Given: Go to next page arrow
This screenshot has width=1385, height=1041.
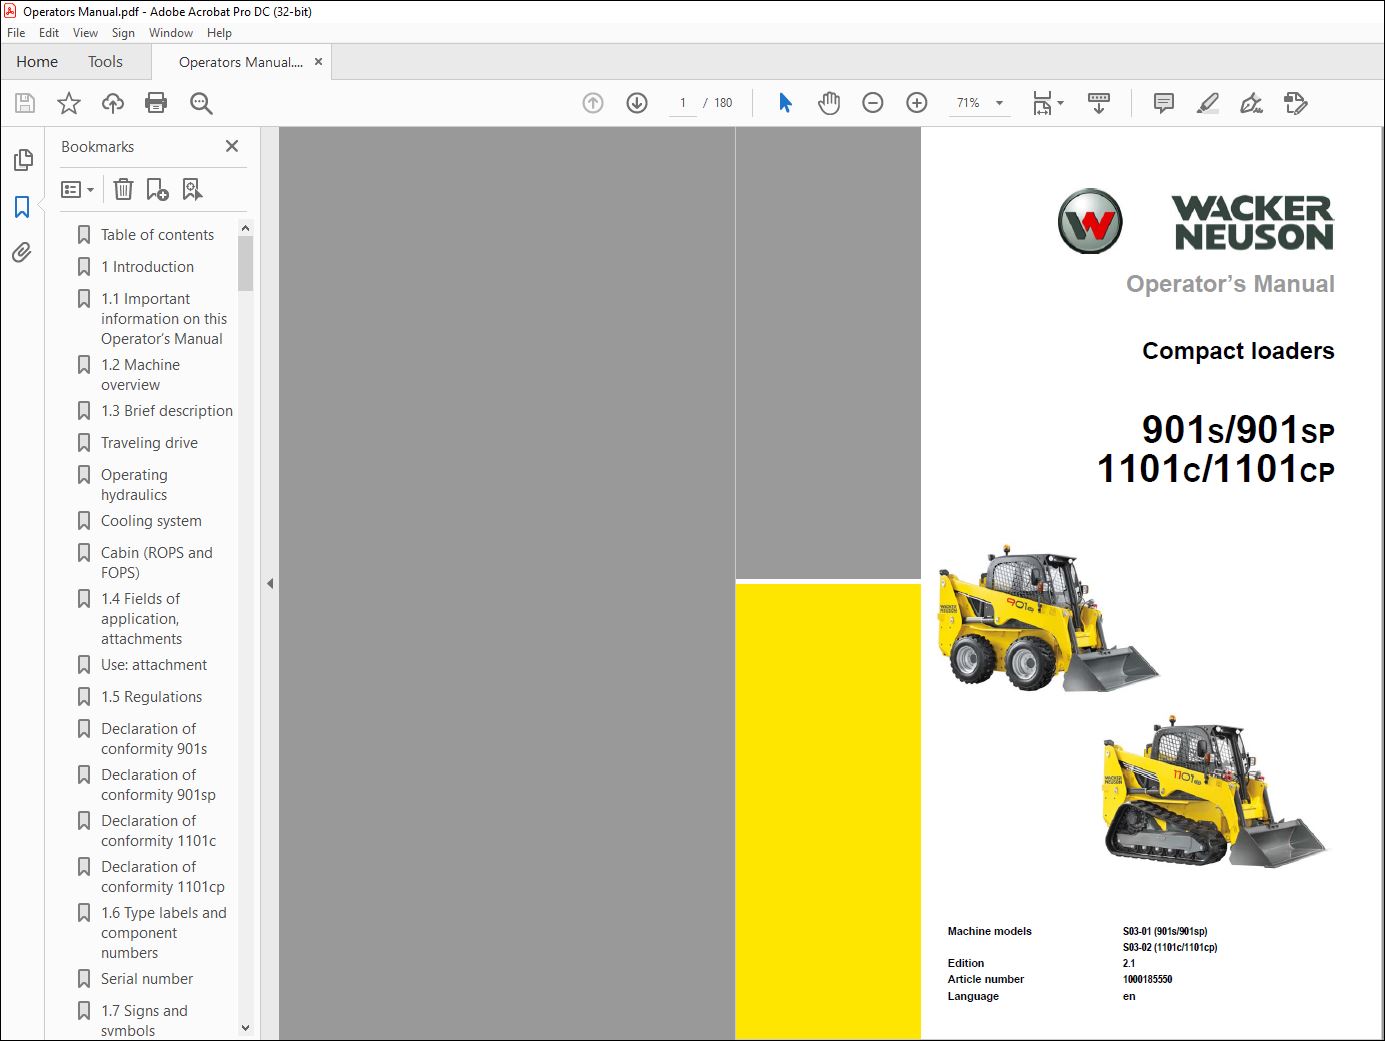Looking at the screenshot, I should click(637, 103).
